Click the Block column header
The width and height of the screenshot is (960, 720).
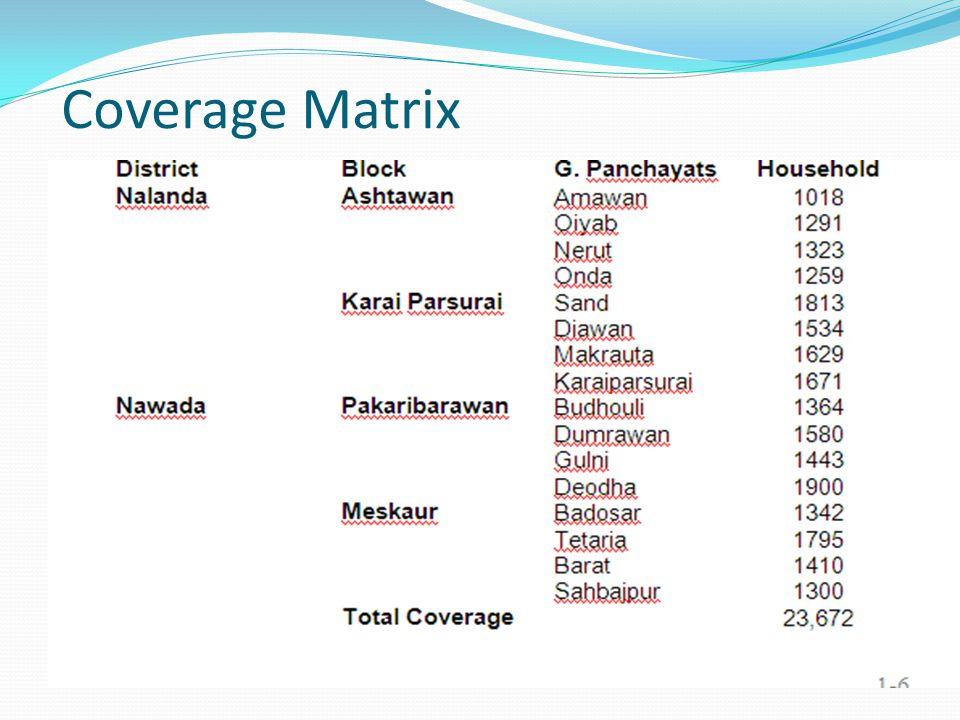(373, 168)
